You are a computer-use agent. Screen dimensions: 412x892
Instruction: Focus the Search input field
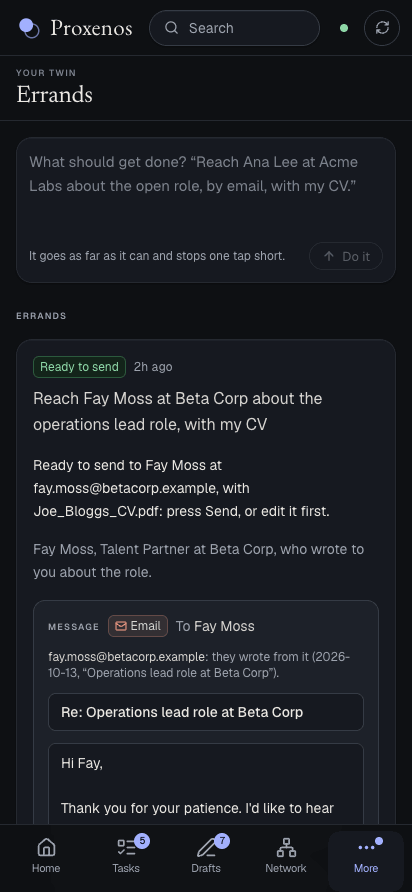pyautogui.click(x=234, y=28)
